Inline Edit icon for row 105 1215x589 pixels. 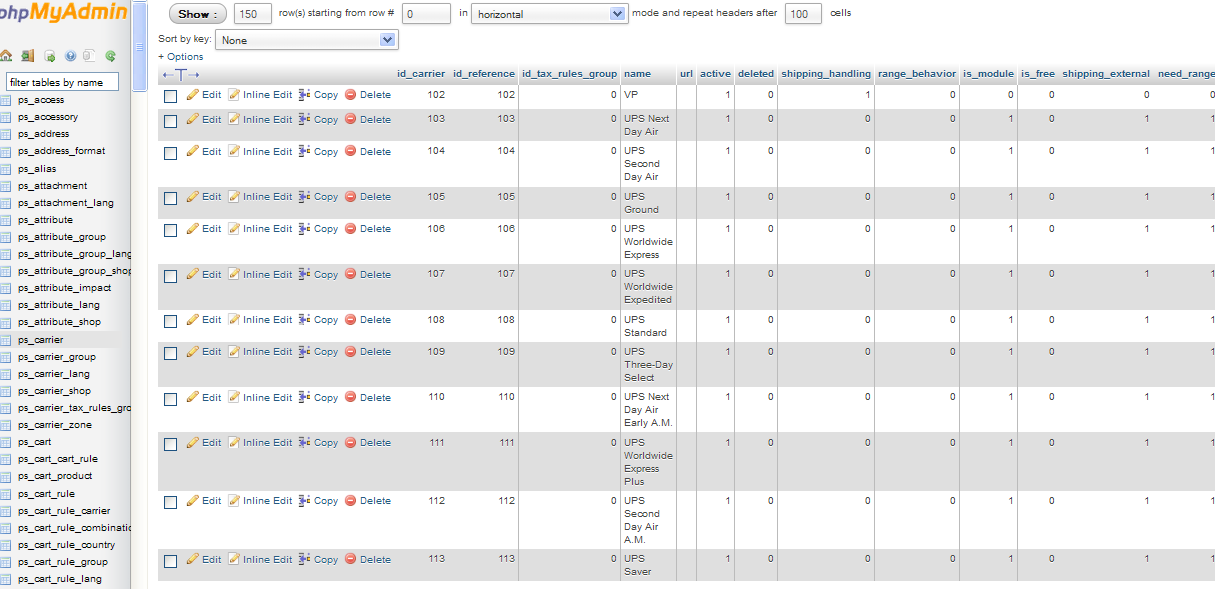point(234,197)
